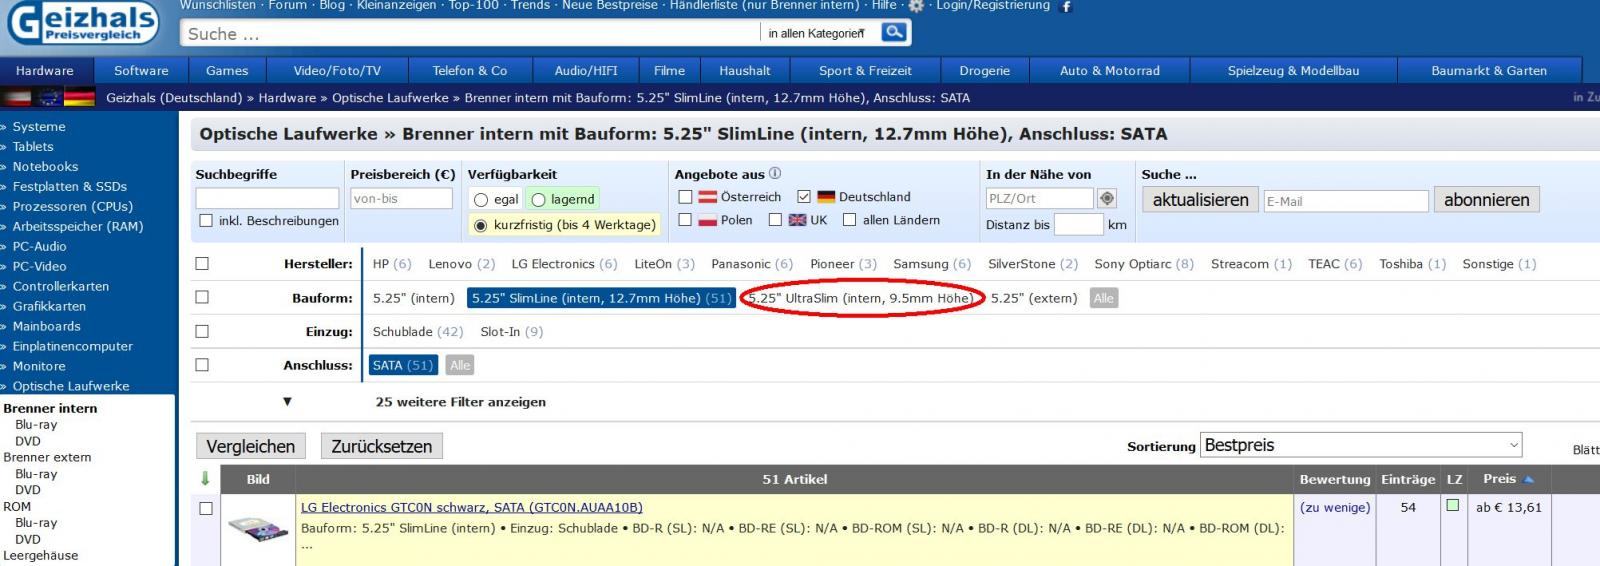Open Festplatten & SSDs in sidebar
This screenshot has width=1600, height=566.
[69, 186]
